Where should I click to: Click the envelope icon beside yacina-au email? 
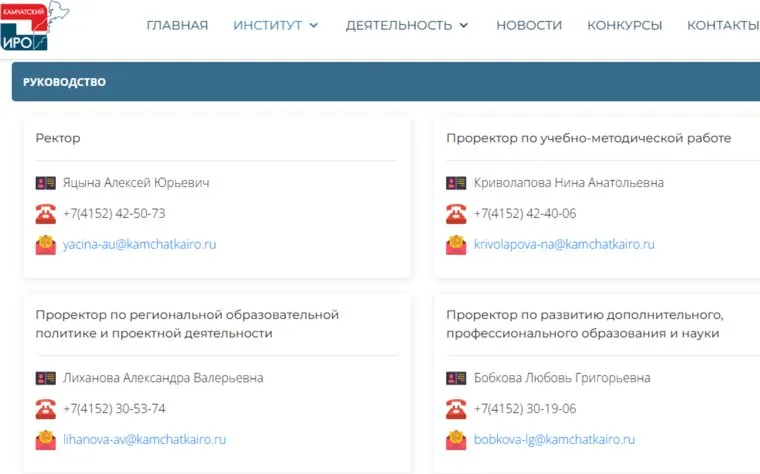(45, 244)
